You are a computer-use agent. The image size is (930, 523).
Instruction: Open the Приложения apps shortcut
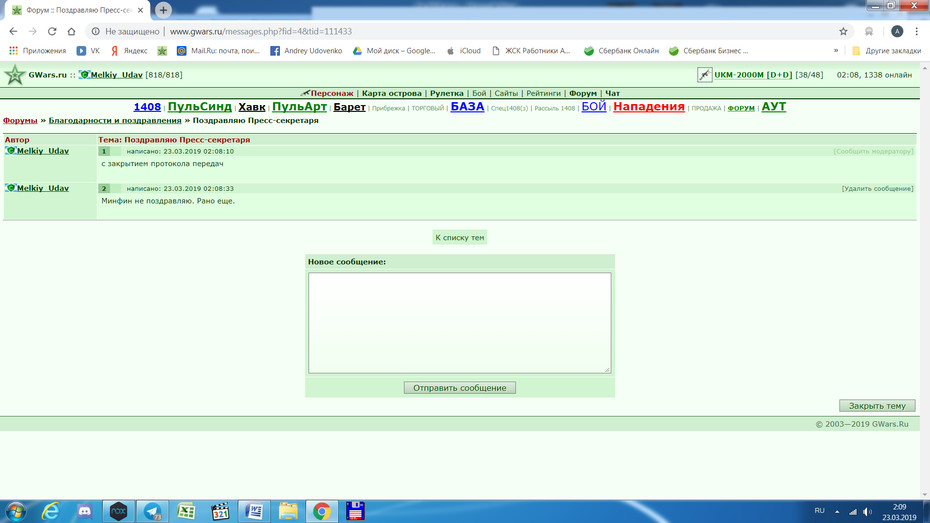tap(37, 51)
